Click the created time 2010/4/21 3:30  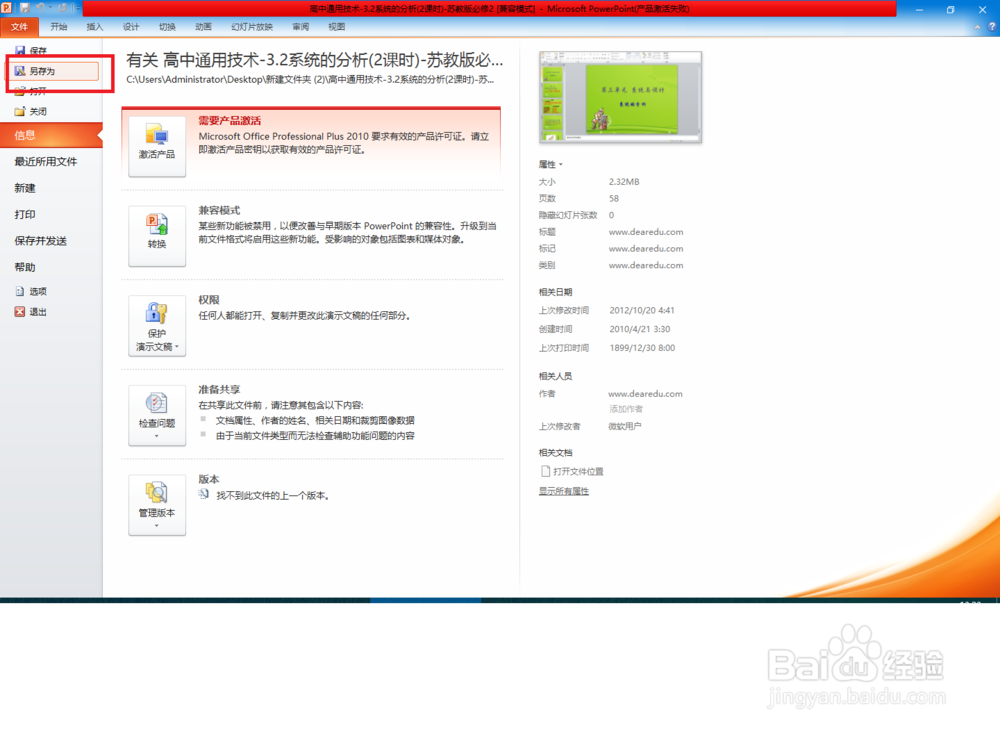(640, 329)
